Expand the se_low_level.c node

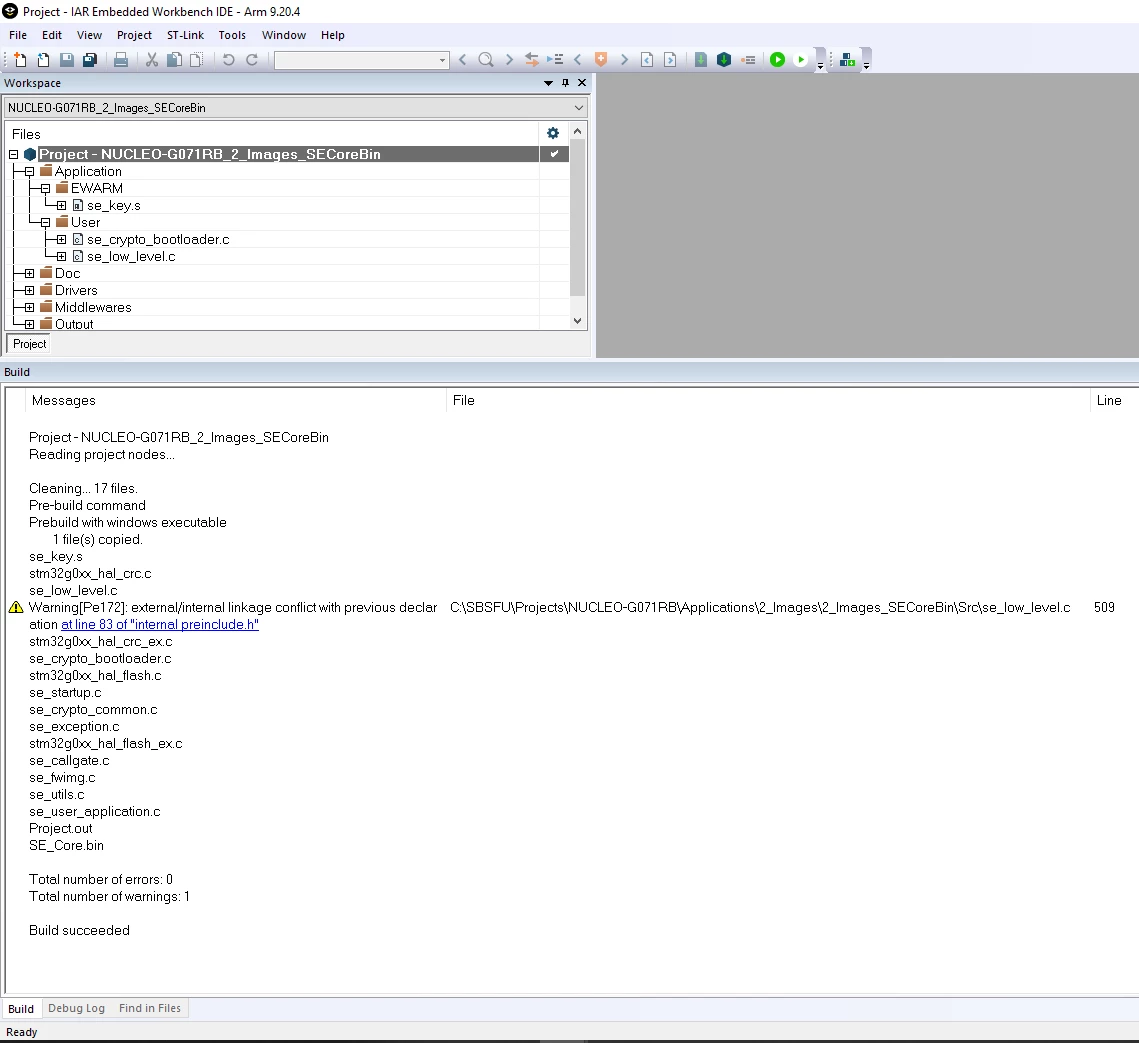coord(61,256)
